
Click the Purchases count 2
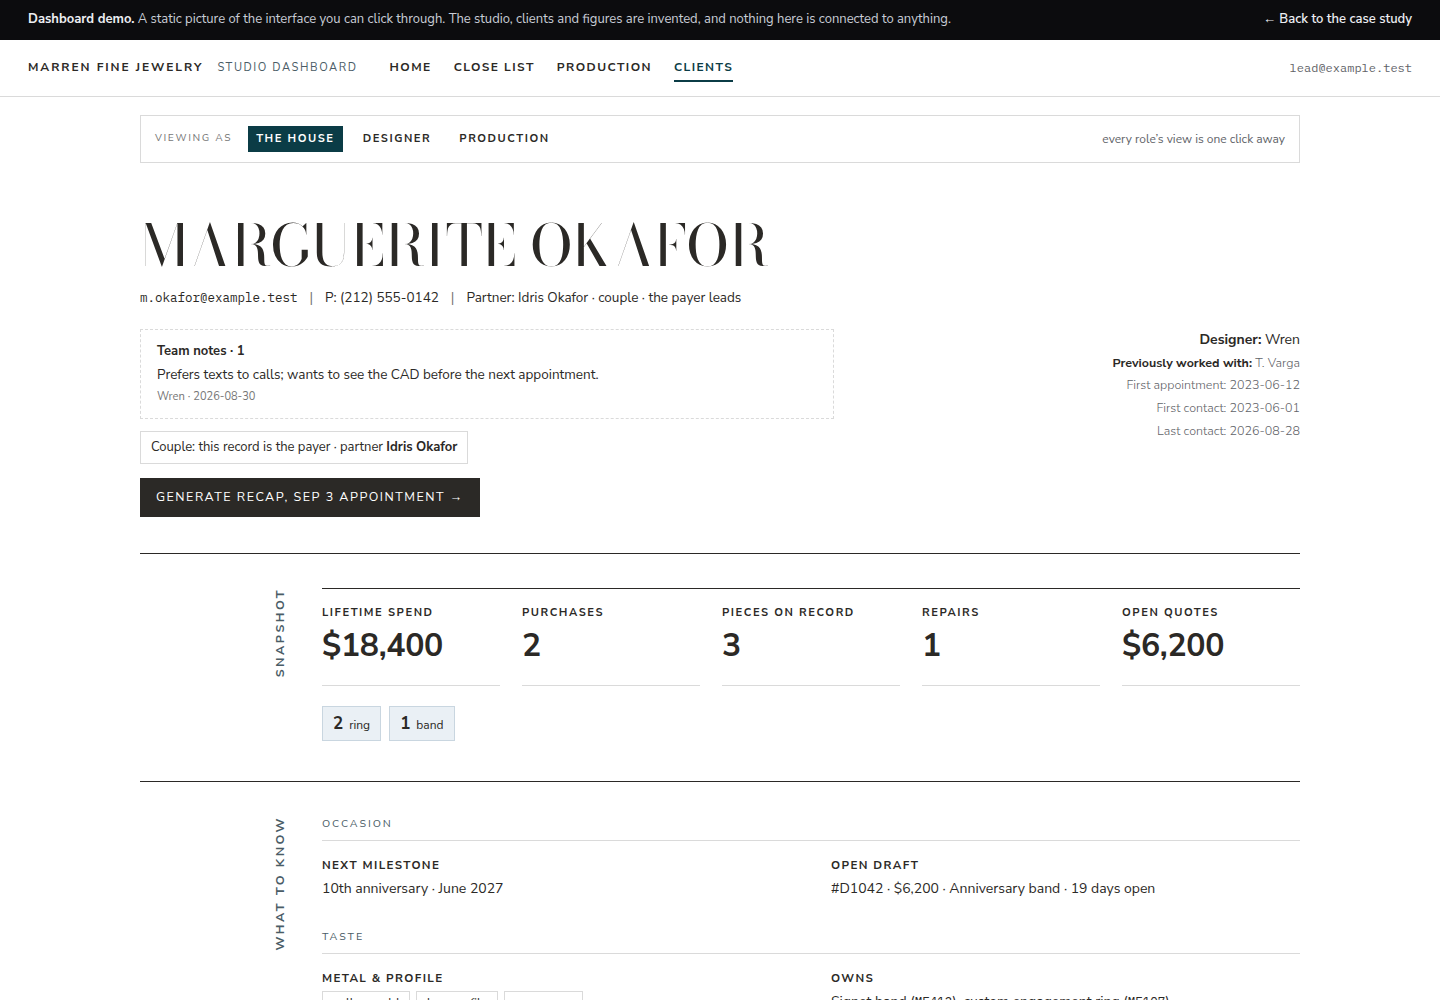[x=532, y=645]
